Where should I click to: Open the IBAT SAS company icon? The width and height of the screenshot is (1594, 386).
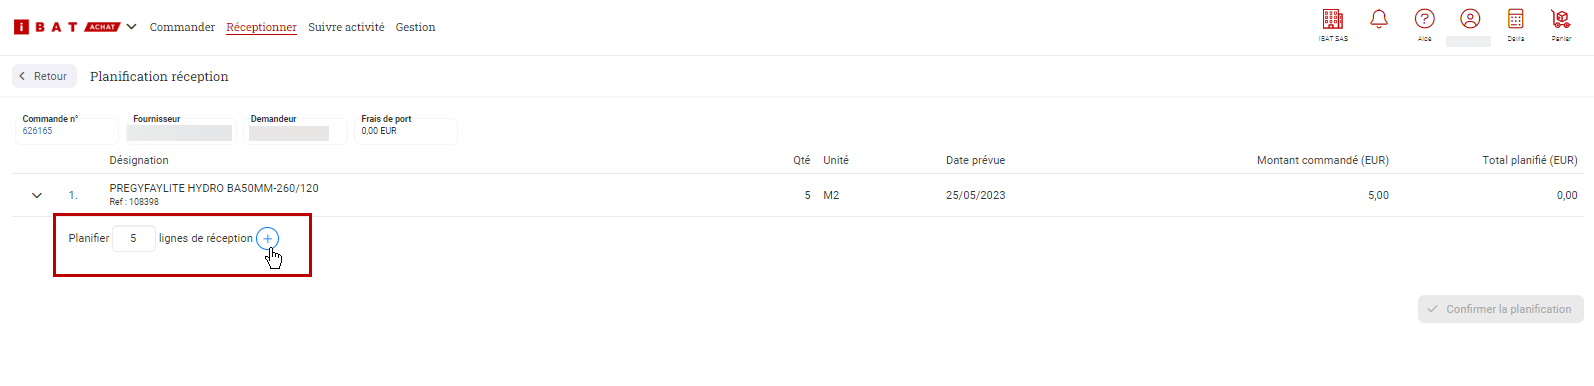tap(1333, 19)
